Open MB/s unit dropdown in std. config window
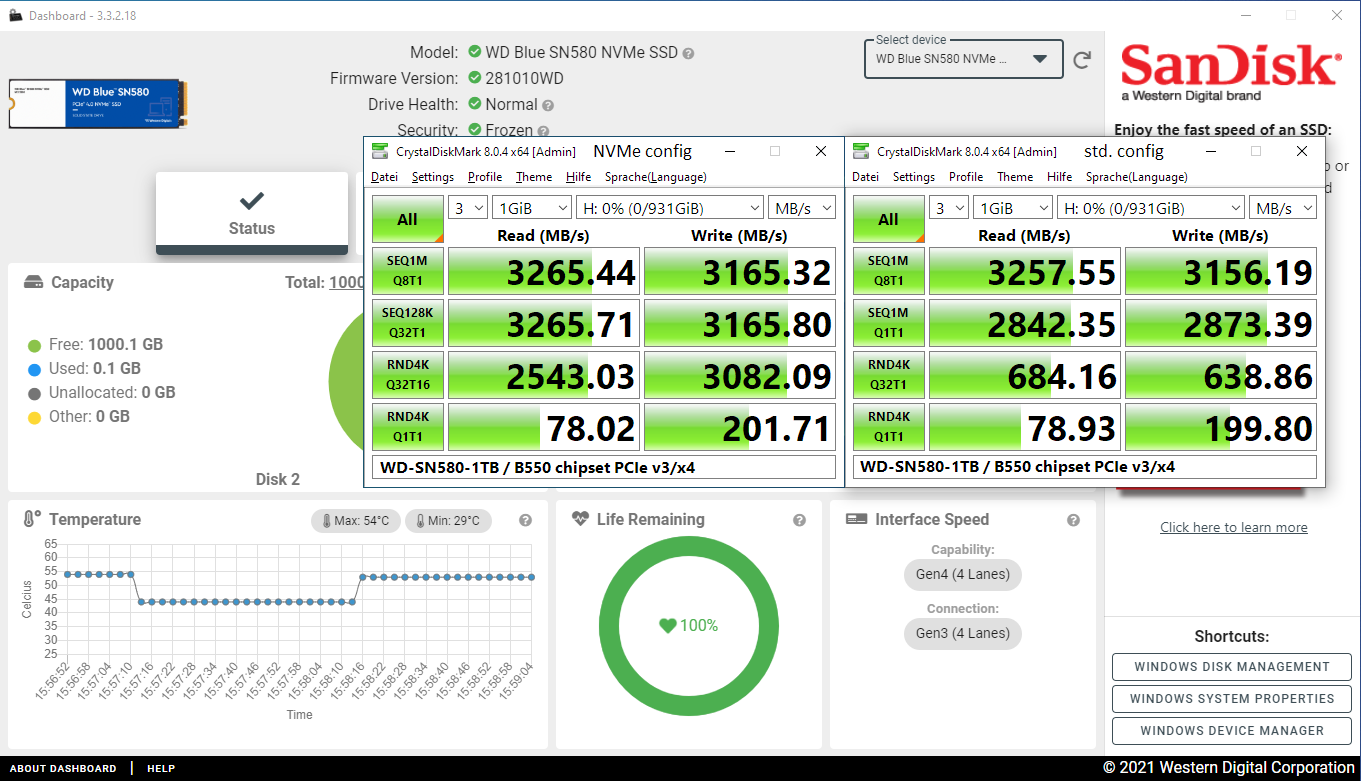Image resolution: width=1361 pixels, height=781 pixels. [1283, 208]
